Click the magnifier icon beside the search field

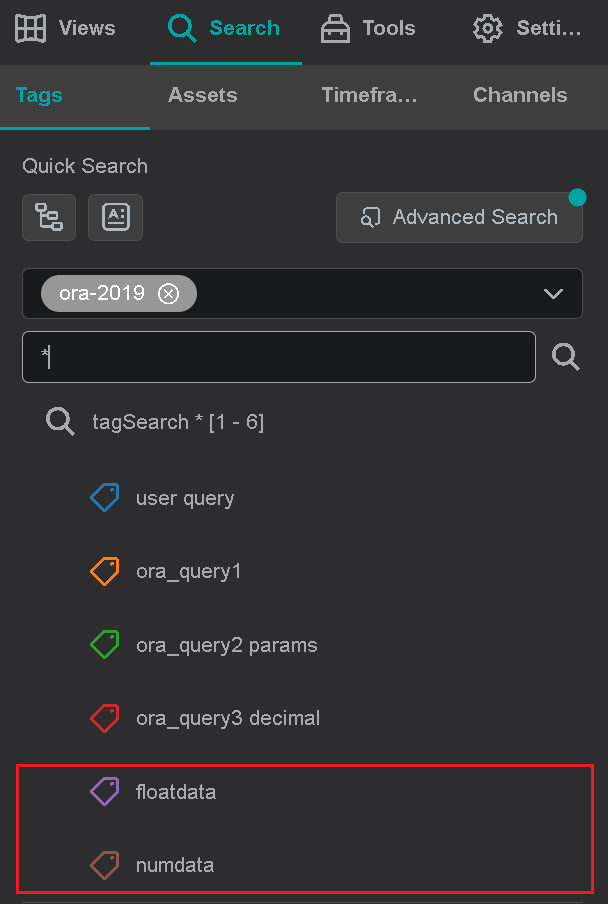(x=566, y=357)
